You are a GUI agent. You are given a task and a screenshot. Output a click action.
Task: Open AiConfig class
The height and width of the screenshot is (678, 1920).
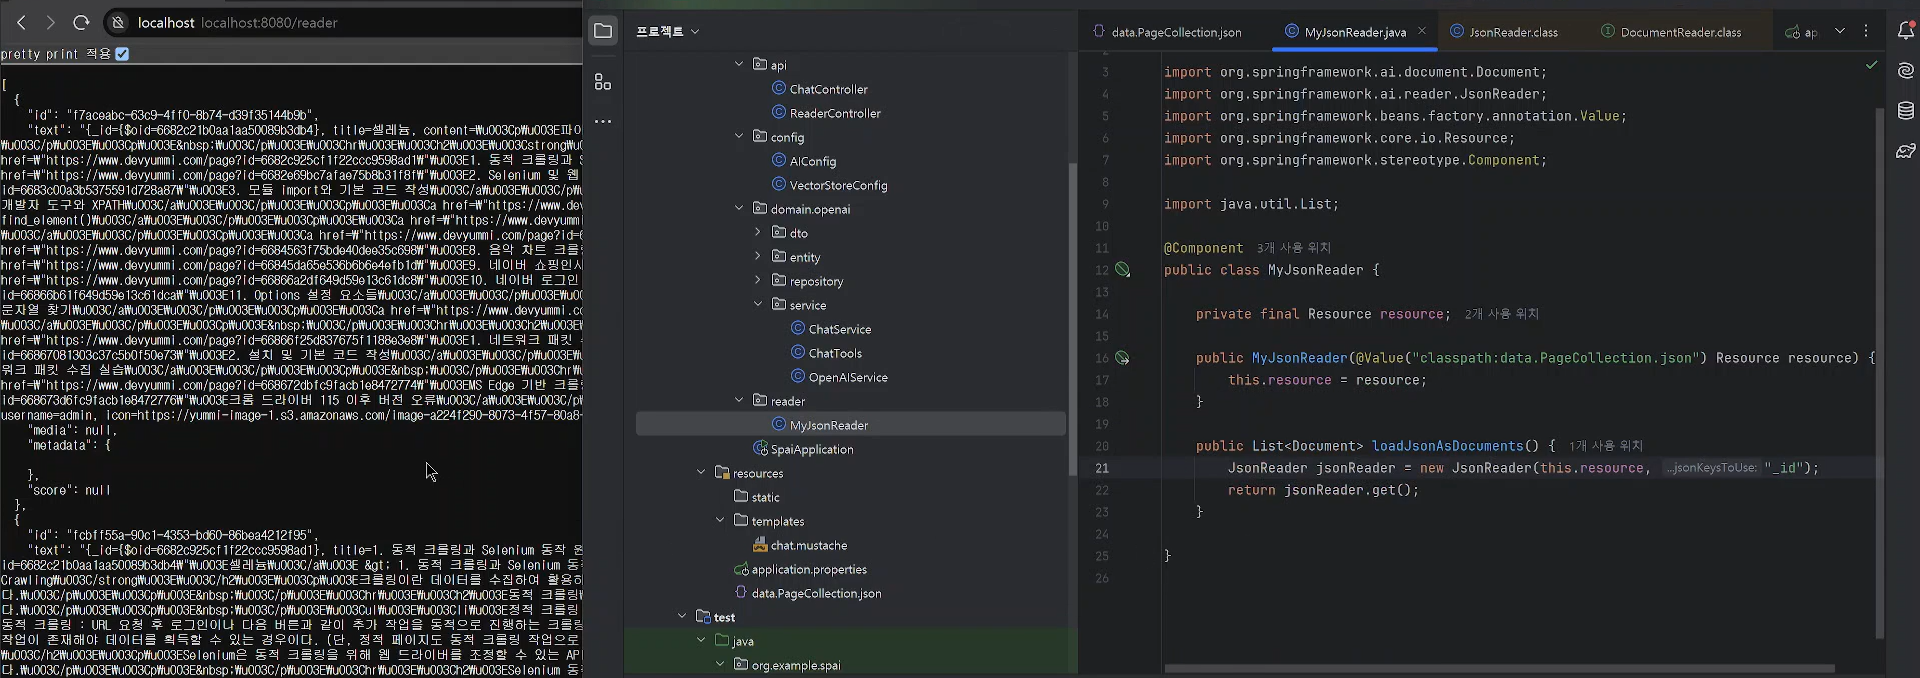[812, 161]
